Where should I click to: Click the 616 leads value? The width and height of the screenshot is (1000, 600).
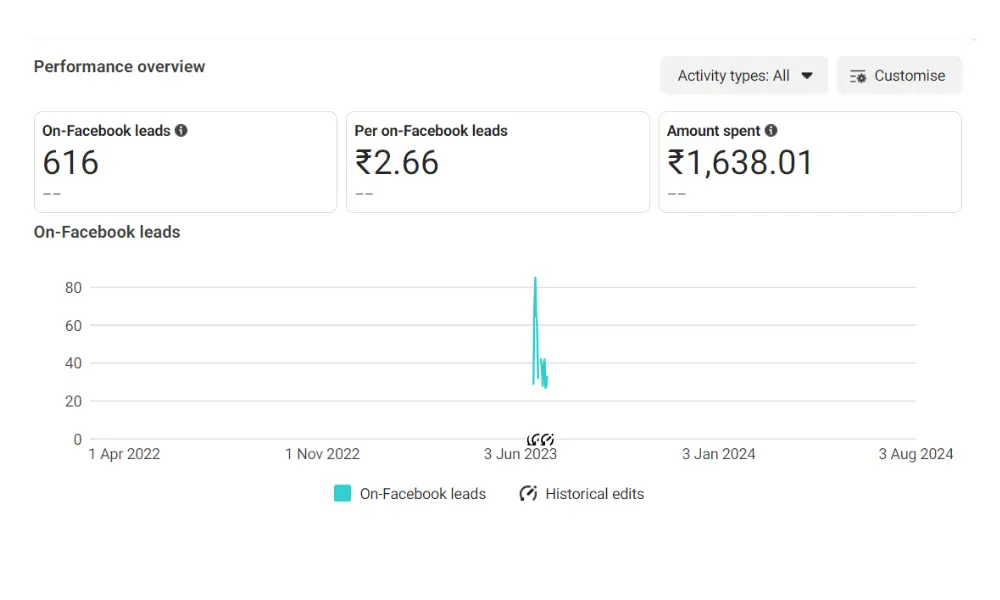pyautogui.click(x=70, y=162)
